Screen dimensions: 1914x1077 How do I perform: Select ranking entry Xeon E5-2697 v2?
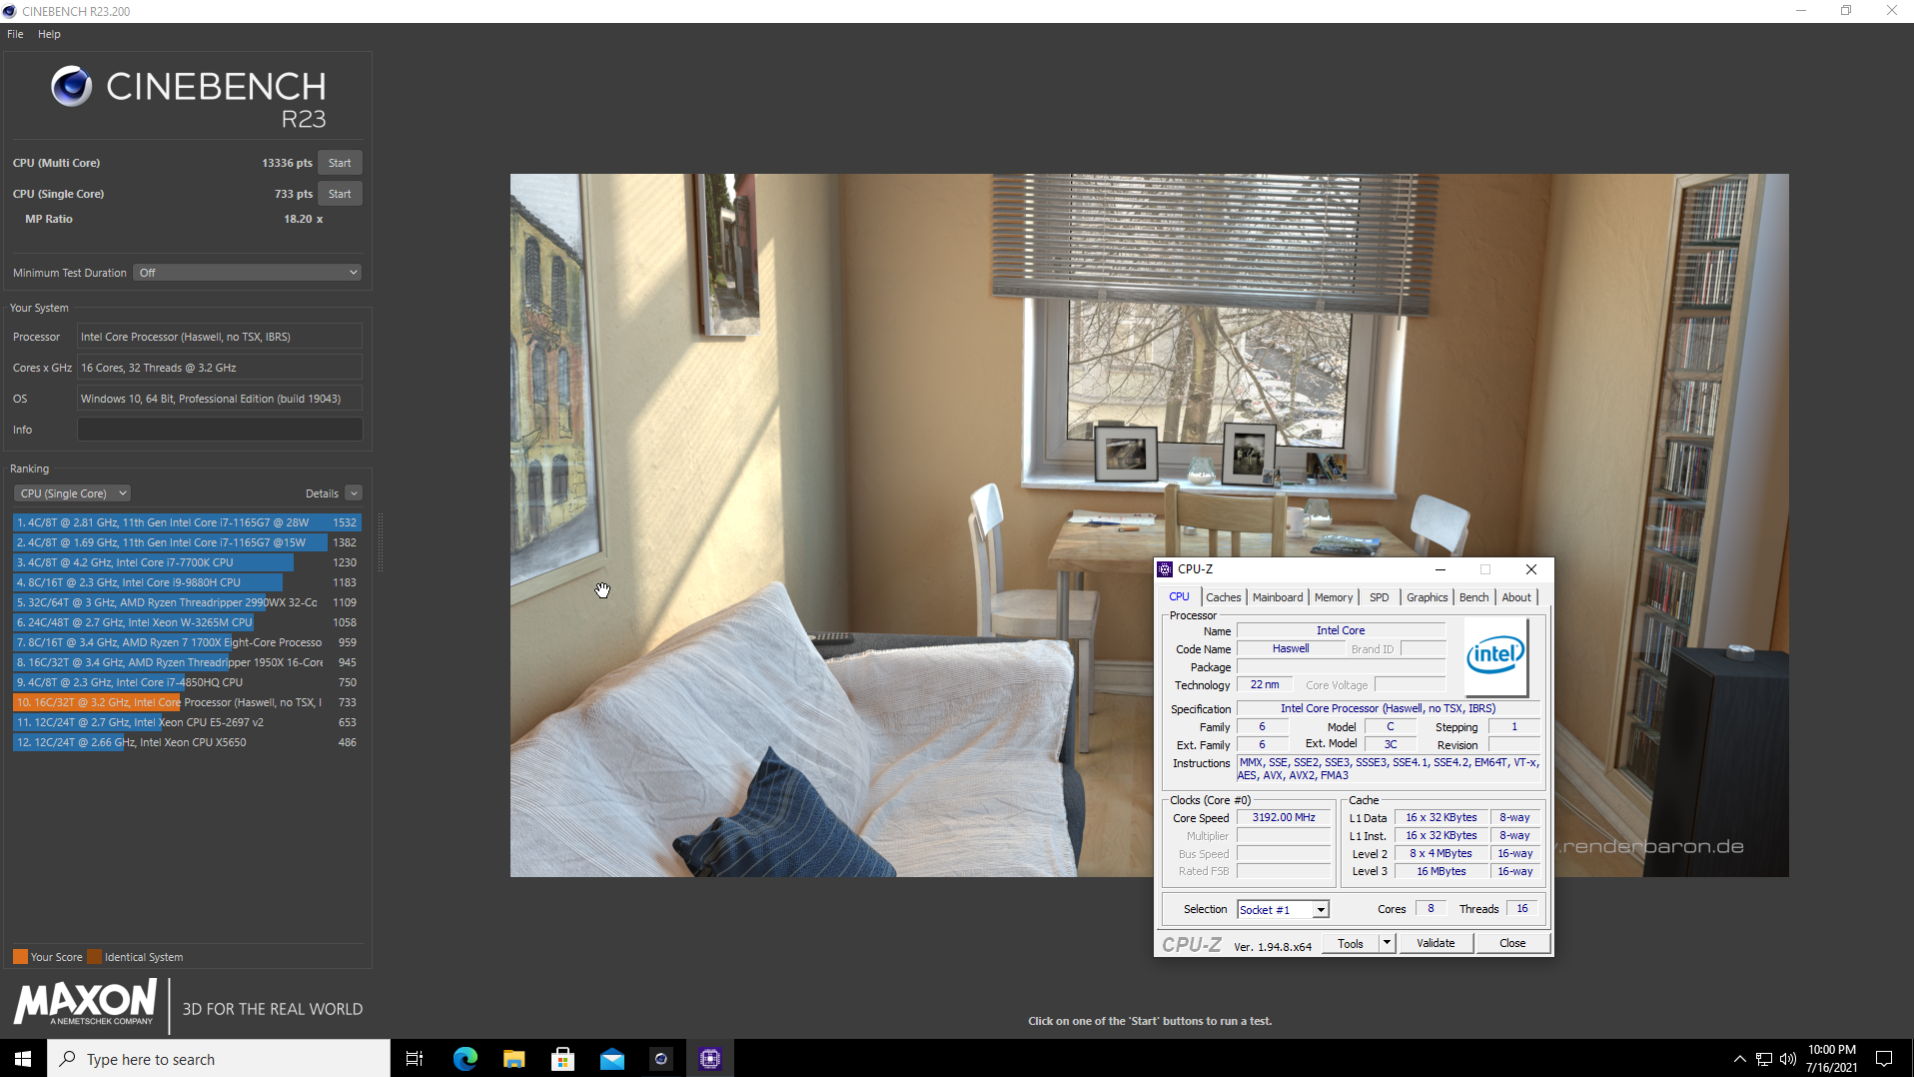pos(187,723)
